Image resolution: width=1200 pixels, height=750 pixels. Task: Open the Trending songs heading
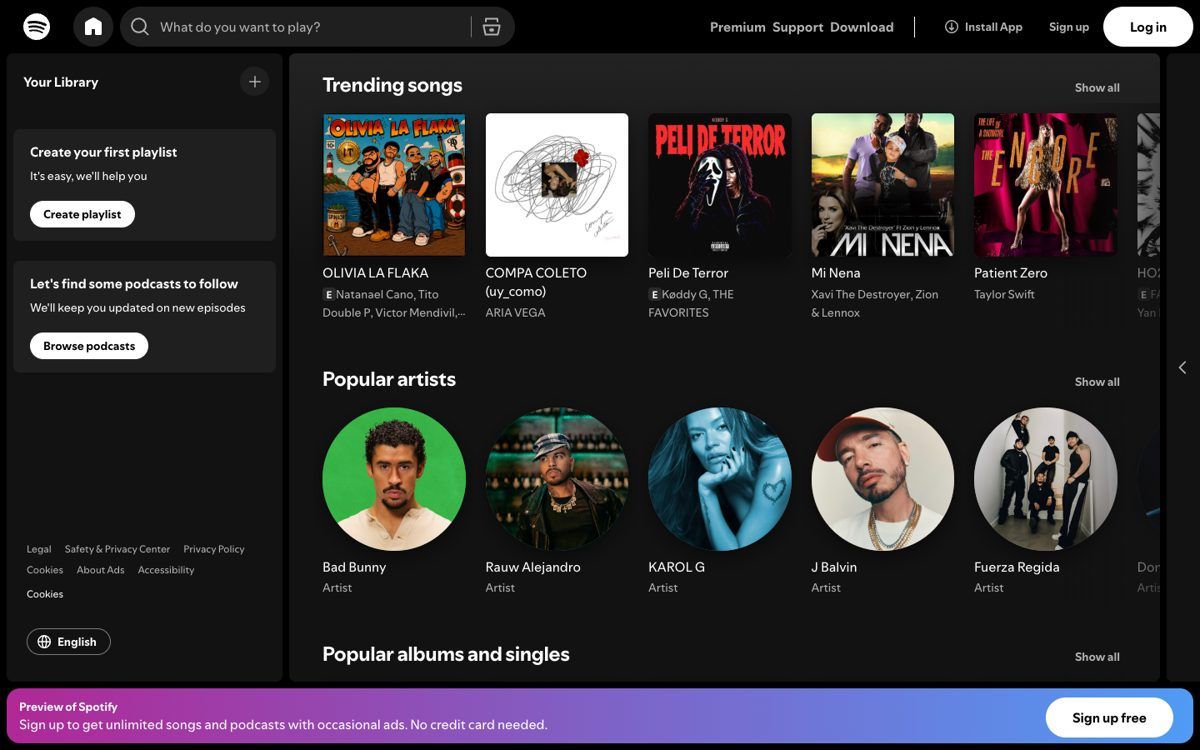pos(392,85)
